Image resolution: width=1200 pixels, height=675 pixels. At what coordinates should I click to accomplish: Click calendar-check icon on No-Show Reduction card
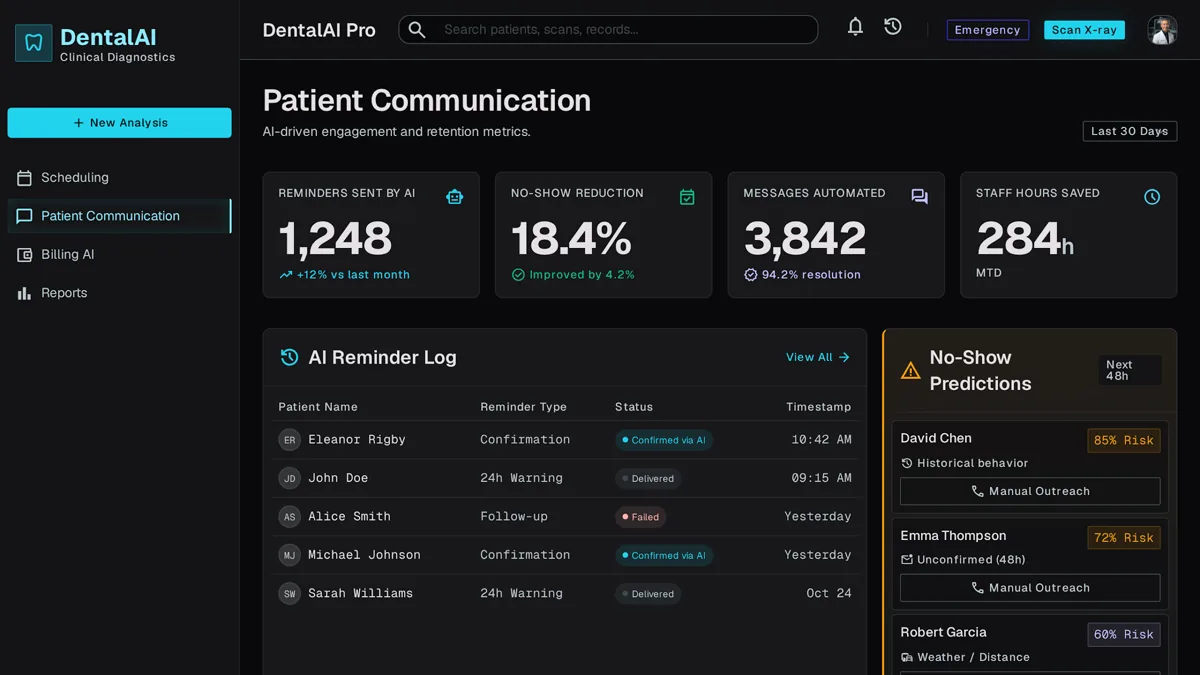click(687, 197)
